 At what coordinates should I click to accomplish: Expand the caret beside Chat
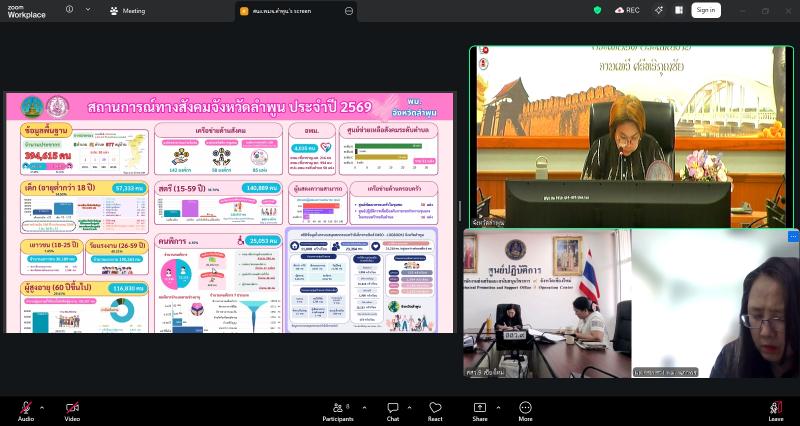[409, 408]
